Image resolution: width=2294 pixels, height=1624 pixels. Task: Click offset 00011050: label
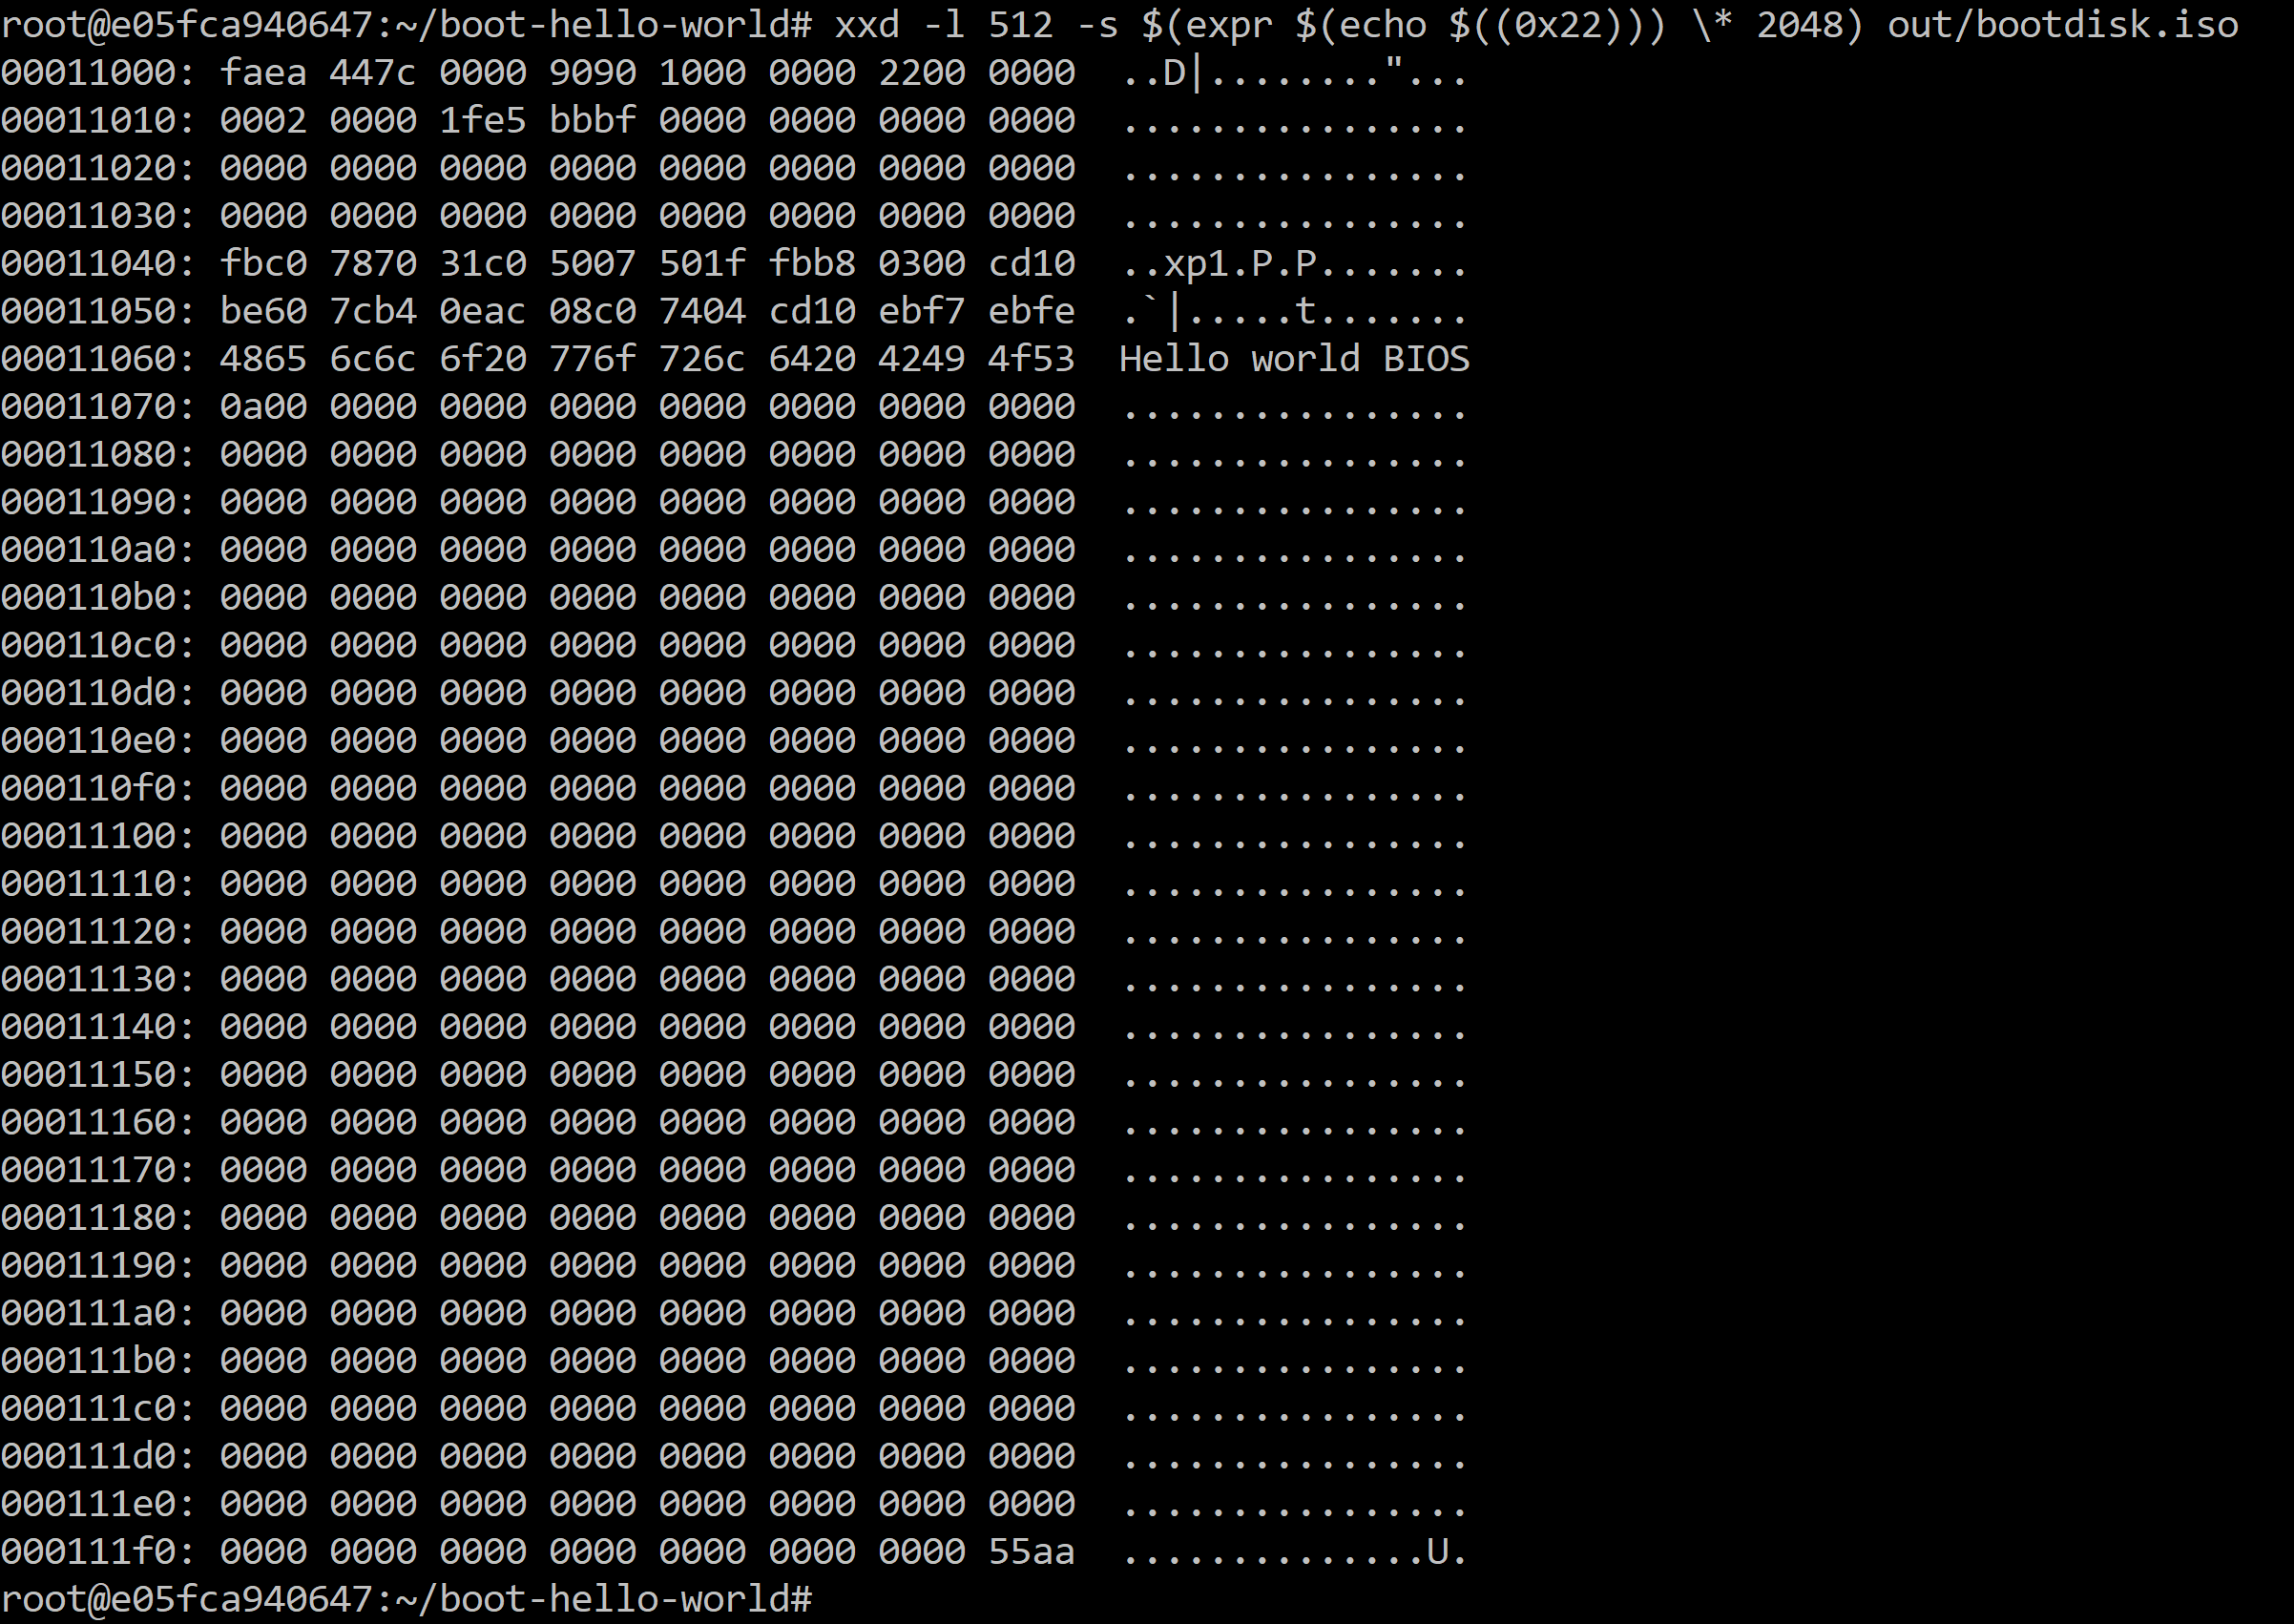98,311
